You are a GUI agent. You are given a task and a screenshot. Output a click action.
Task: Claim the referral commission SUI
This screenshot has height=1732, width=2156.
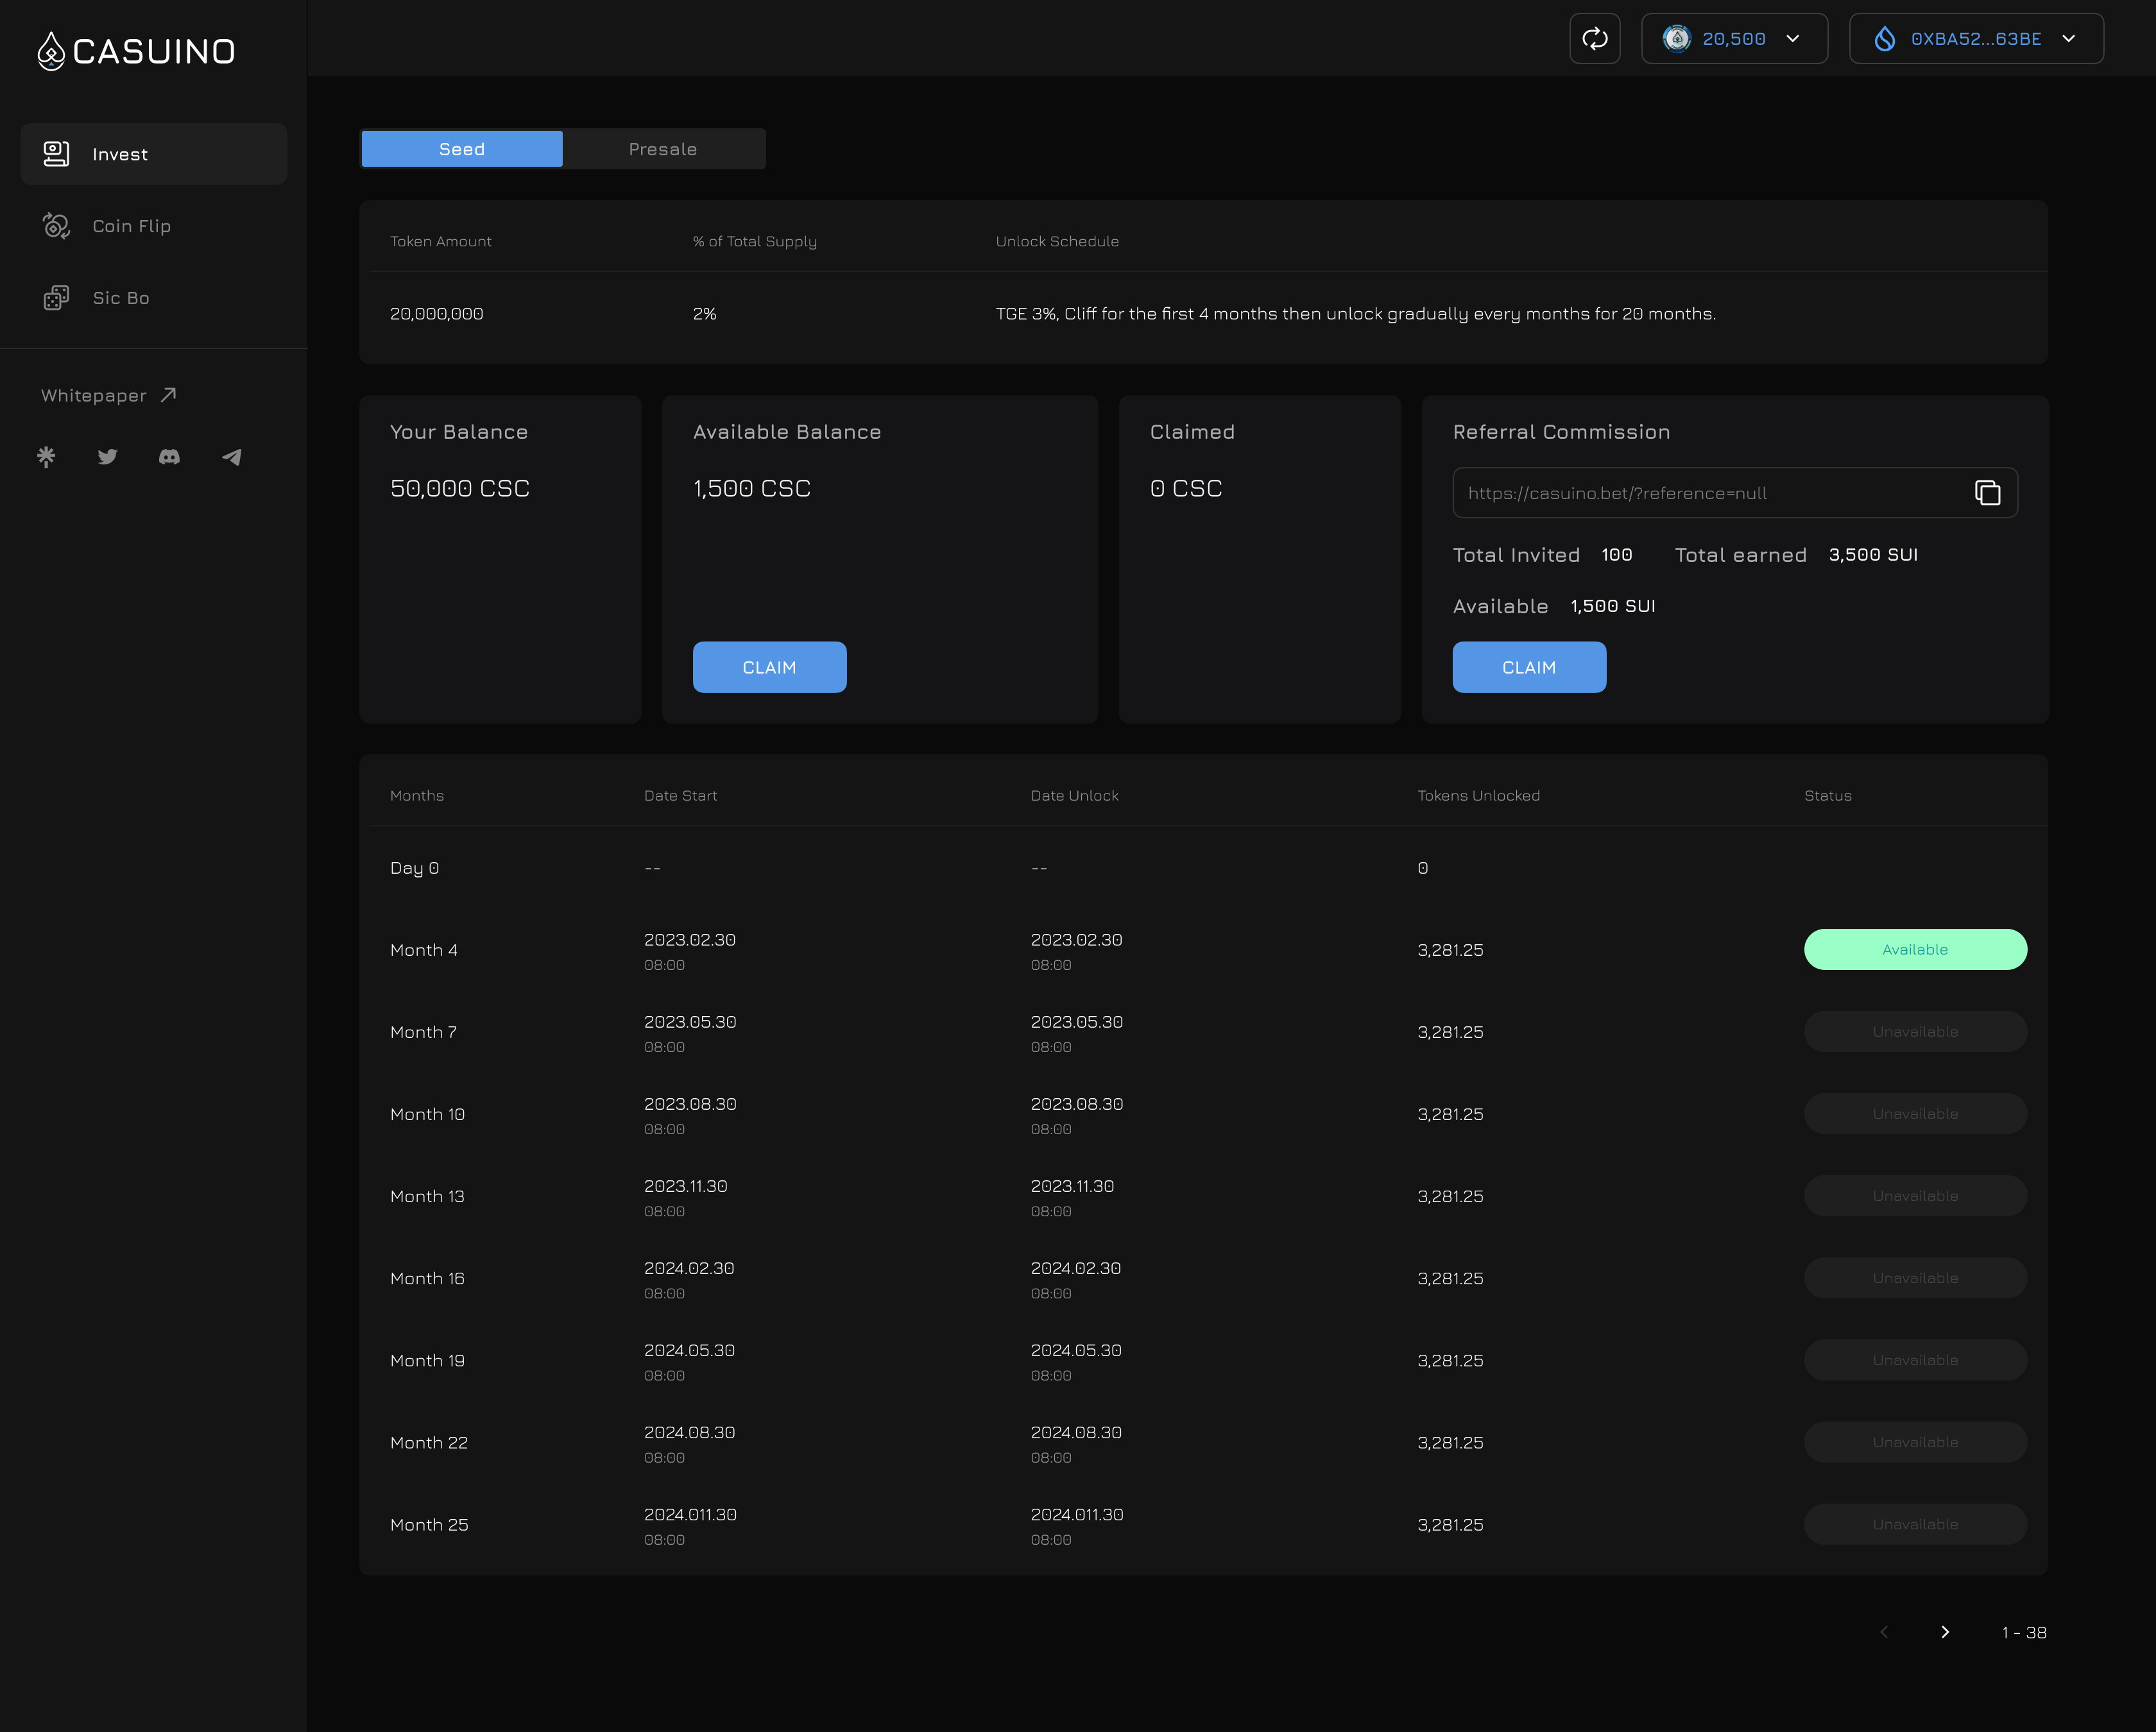[1528, 667]
